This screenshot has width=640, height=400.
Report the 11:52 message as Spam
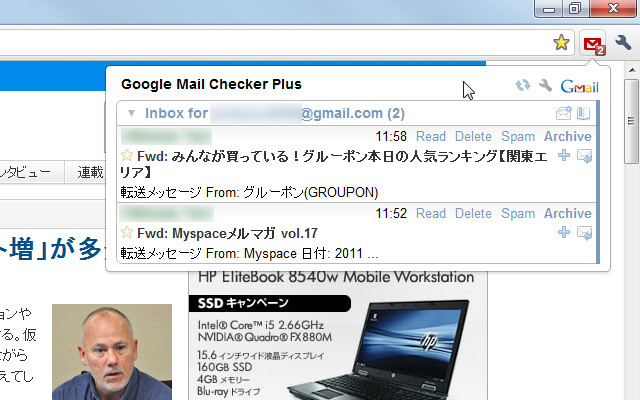pos(518,213)
